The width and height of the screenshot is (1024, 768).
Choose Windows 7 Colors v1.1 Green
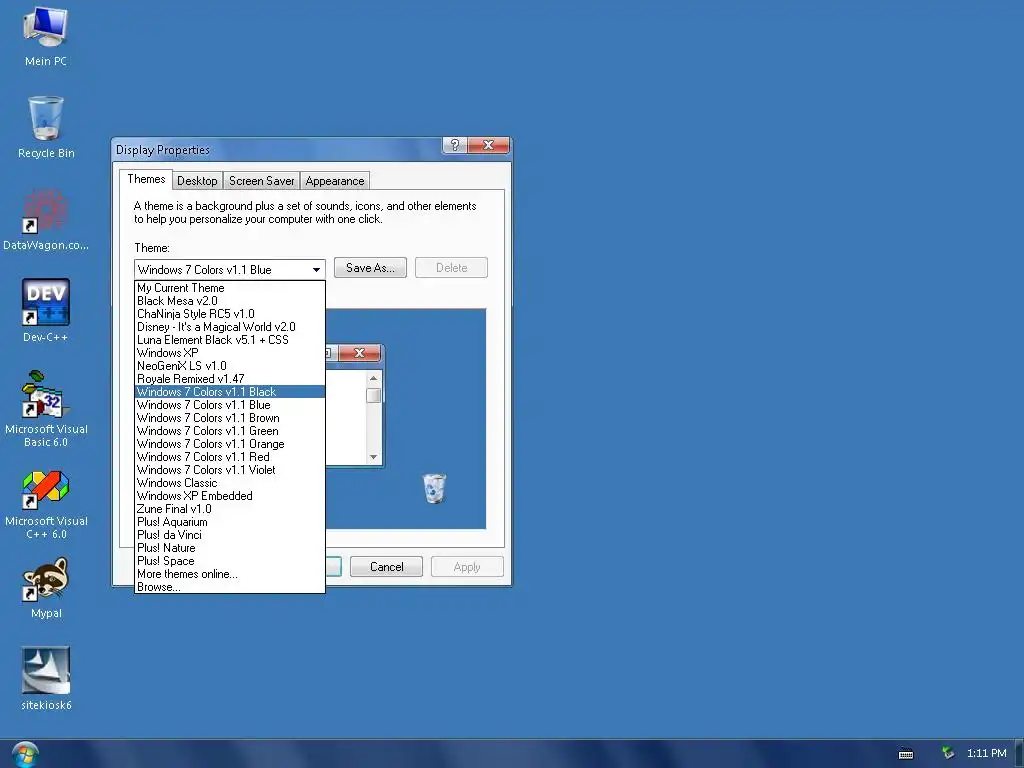coord(230,431)
